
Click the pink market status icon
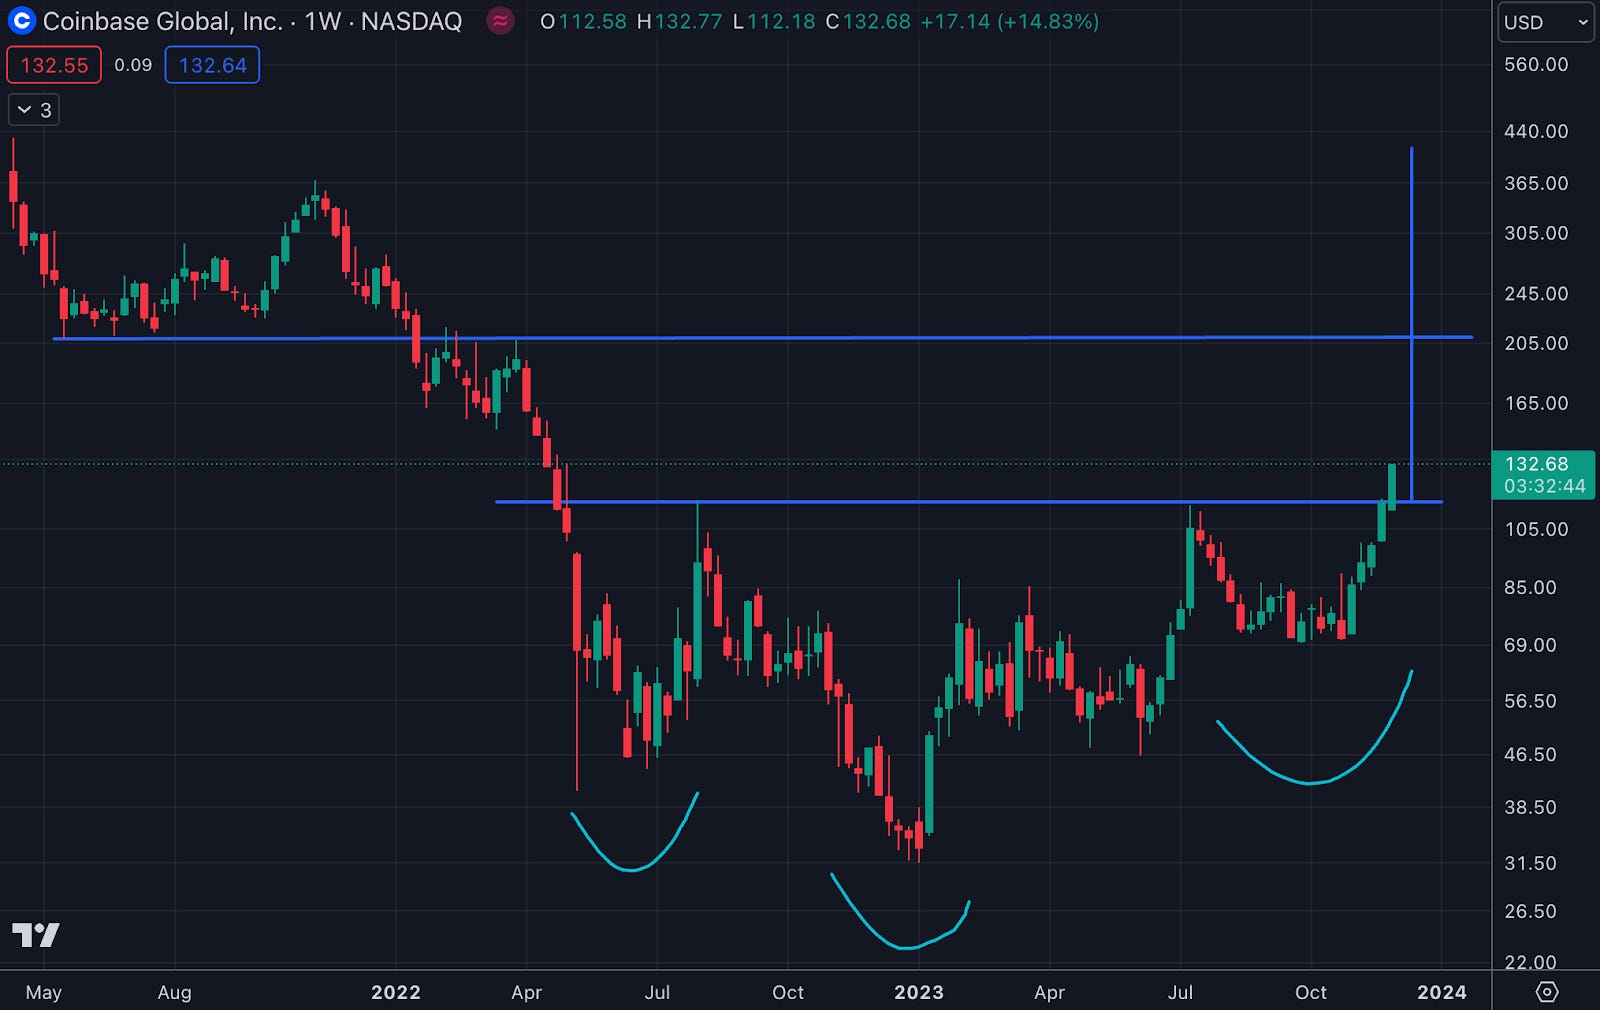point(498,21)
